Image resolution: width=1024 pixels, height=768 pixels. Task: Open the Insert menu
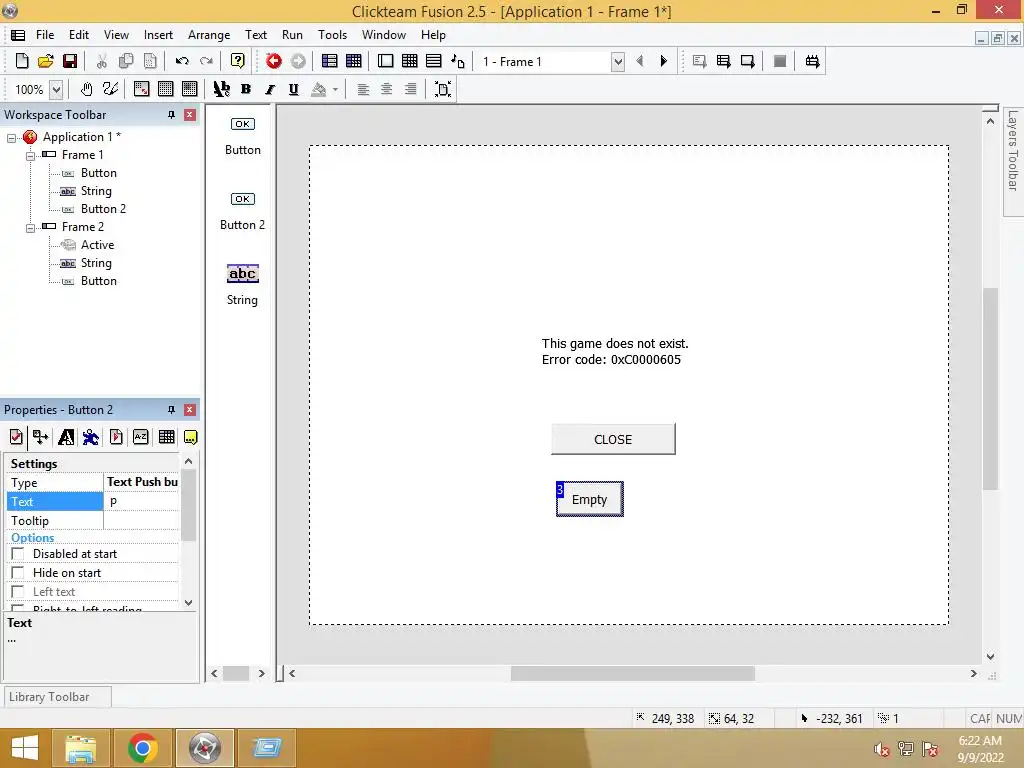click(x=158, y=35)
